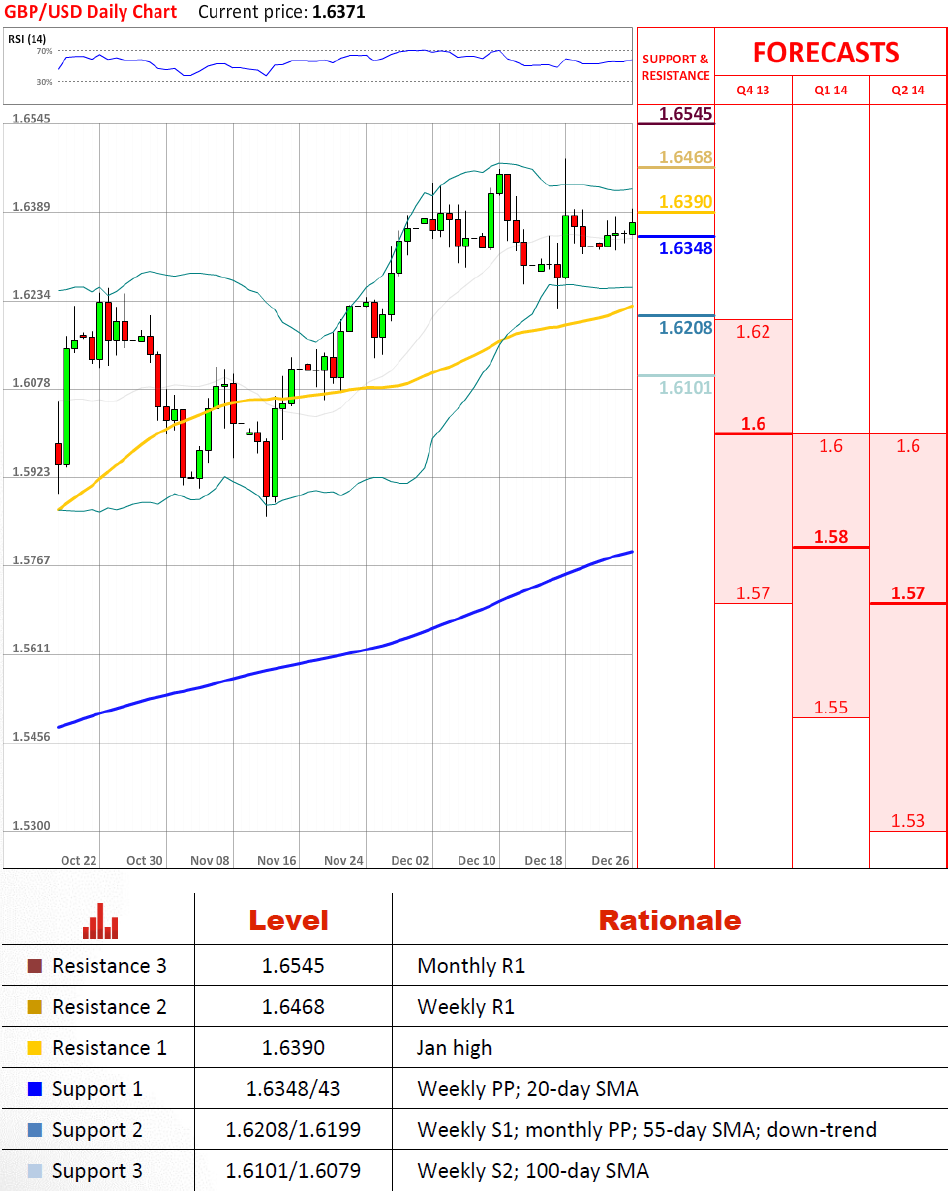
Task: Select the Support 2 steel-blue color swatch
Action: [x=34, y=1130]
